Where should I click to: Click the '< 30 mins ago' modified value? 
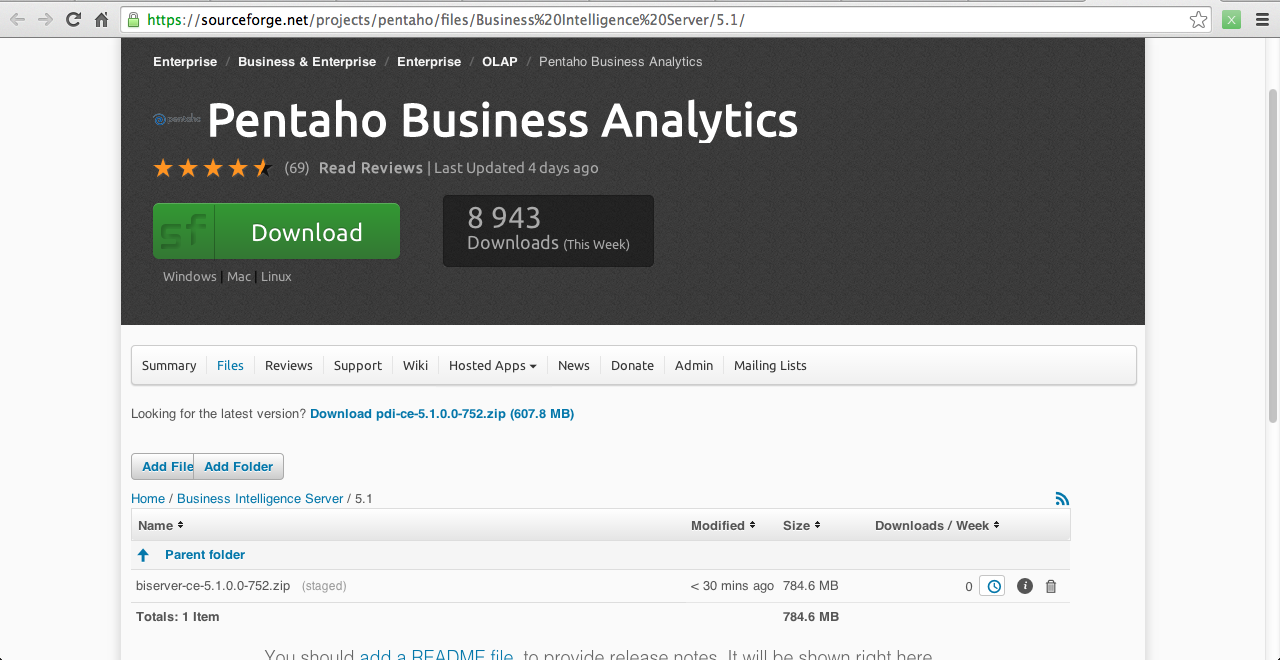tap(732, 586)
